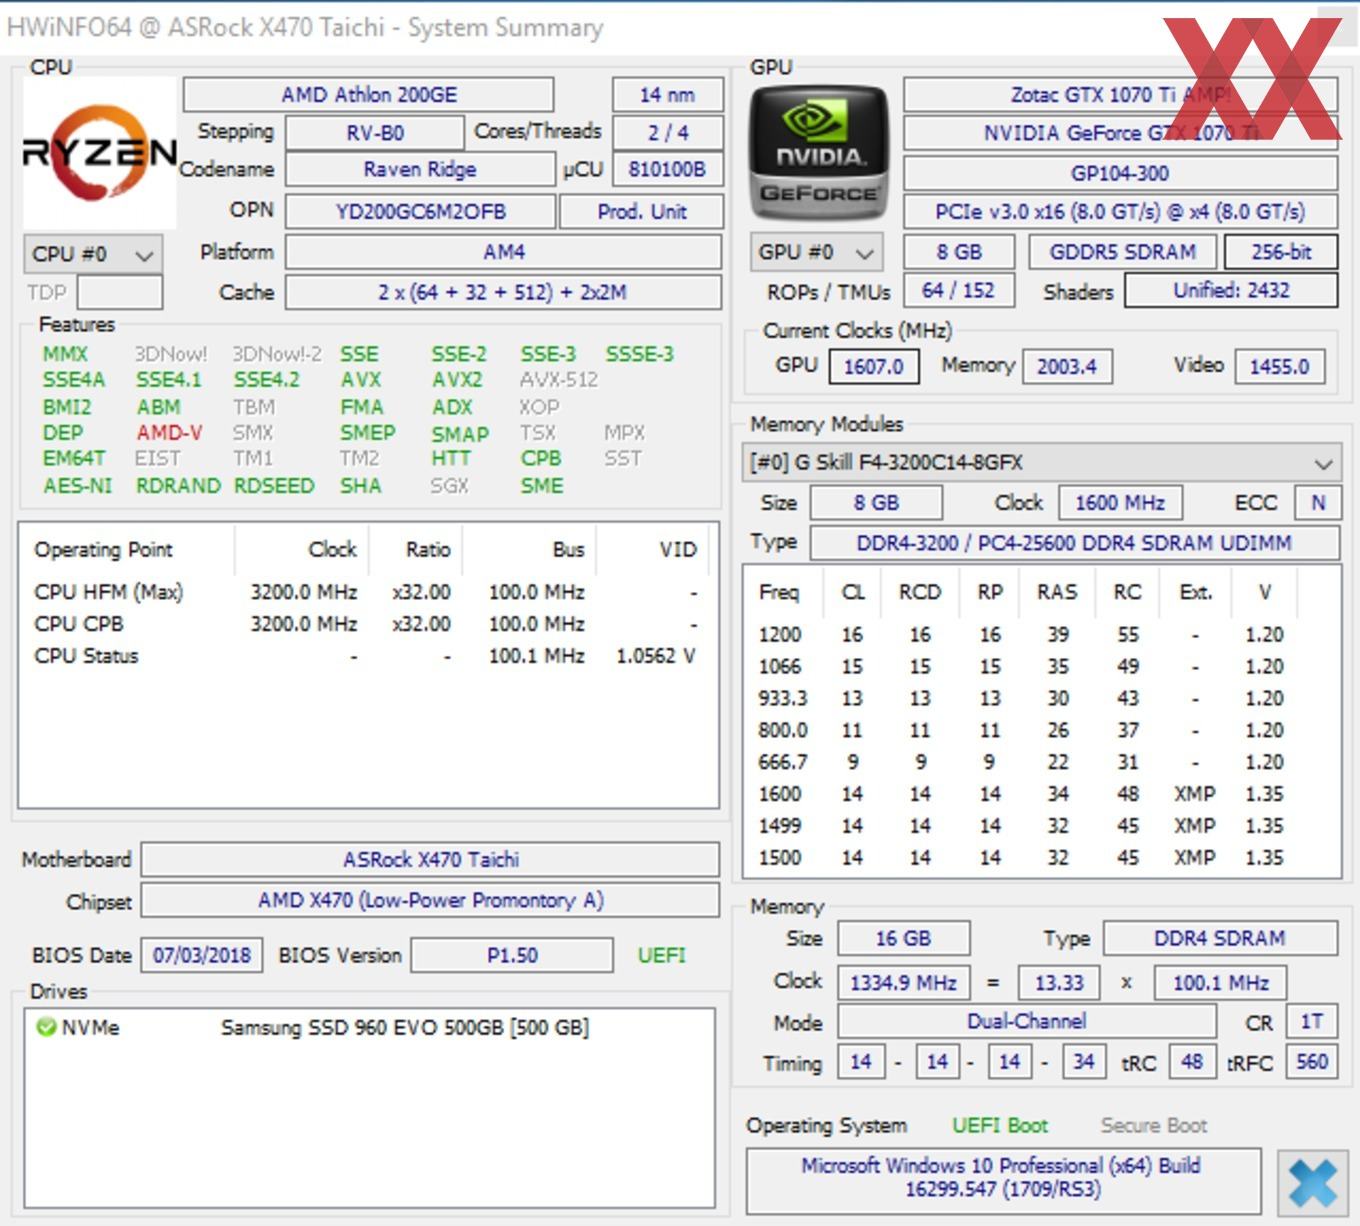This screenshot has height=1226, width=1360.
Task: Click the RV-B0 stepping value
Action: pos(375,133)
